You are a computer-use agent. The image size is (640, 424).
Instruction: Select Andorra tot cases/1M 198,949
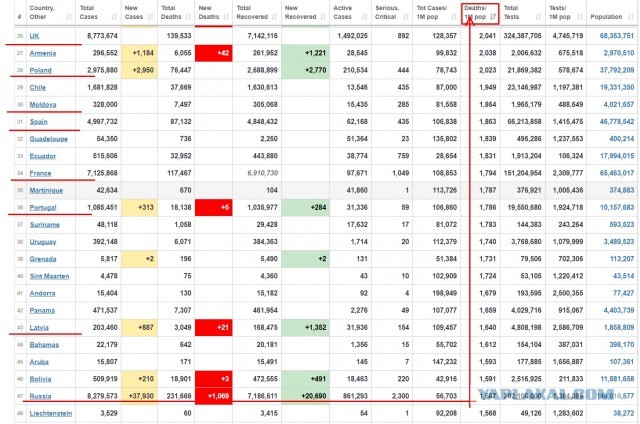coord(444,293)
